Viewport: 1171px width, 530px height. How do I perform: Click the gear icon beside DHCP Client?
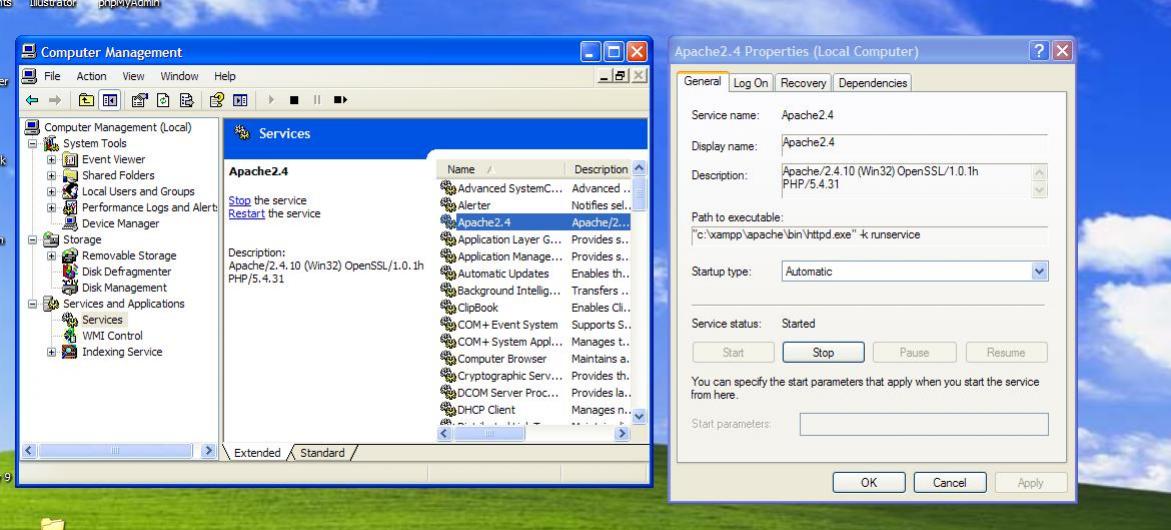pos(448,409)
